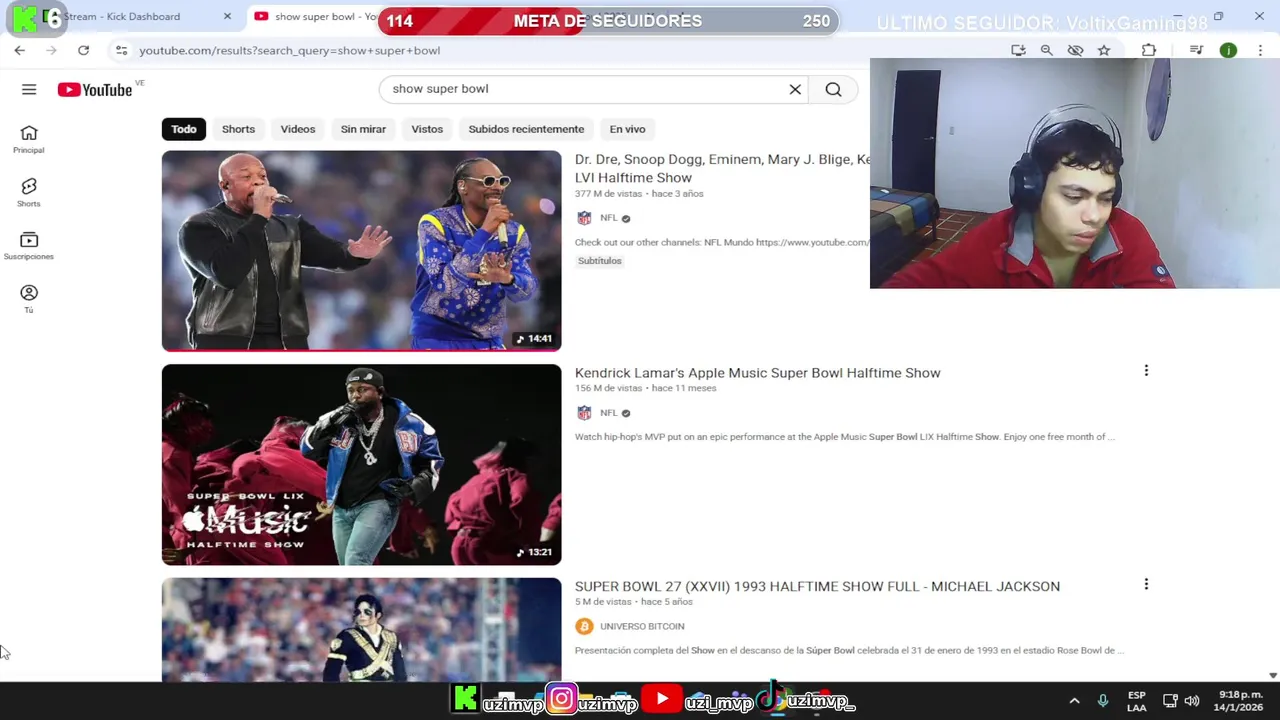
Task: Open the taskbar volume icon
Action: pyautogui.click(x=1192, y=701)
